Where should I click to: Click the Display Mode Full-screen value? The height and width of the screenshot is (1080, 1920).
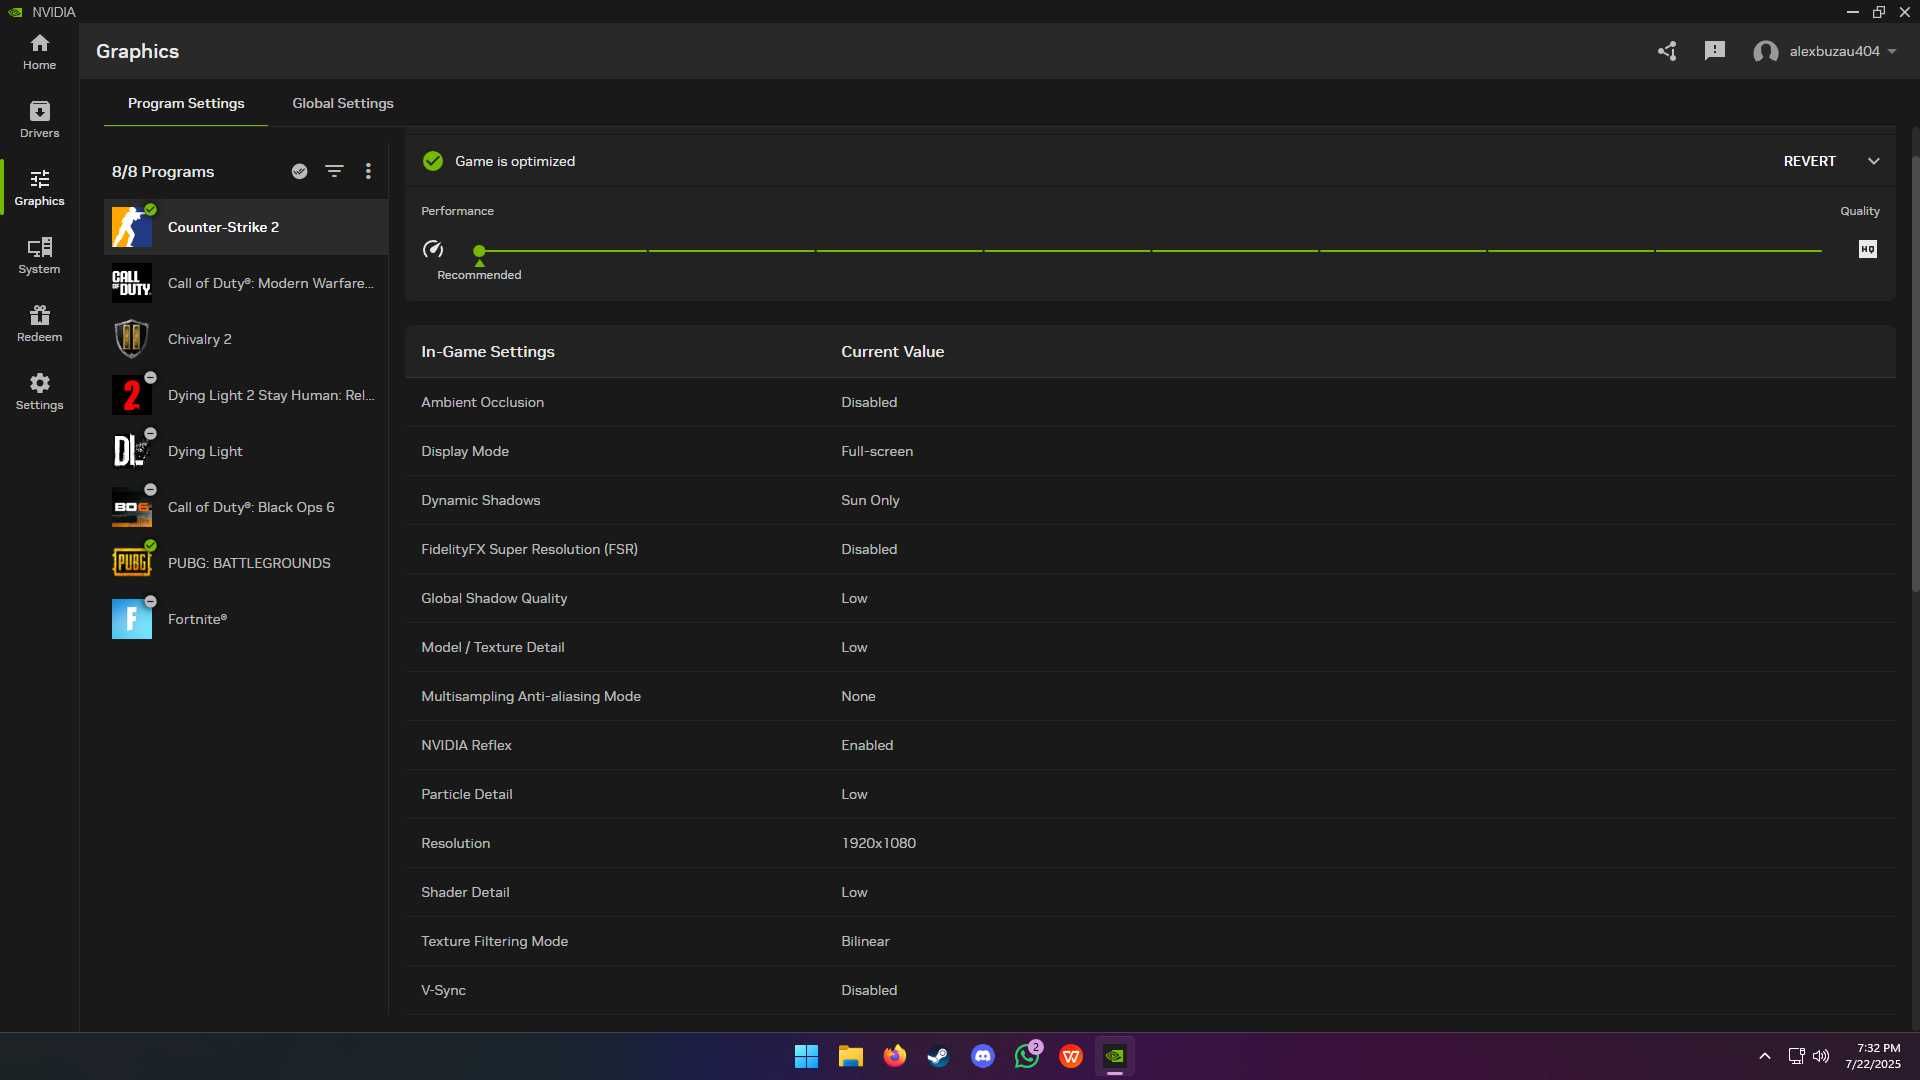(x=876, y=451)
